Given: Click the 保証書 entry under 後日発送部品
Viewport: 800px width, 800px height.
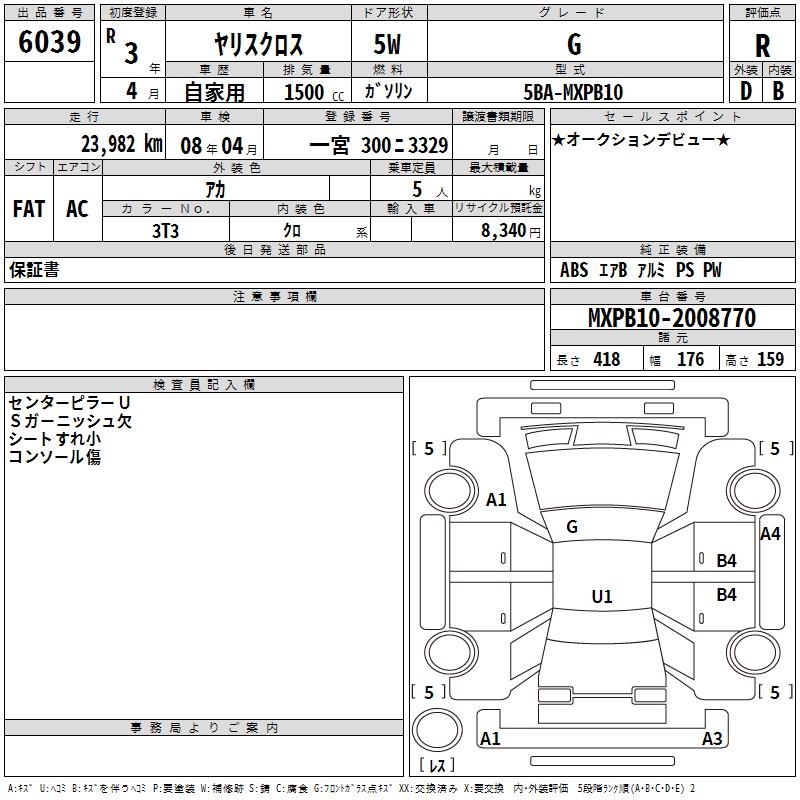Looking at the screenshot, I should 34,269.
